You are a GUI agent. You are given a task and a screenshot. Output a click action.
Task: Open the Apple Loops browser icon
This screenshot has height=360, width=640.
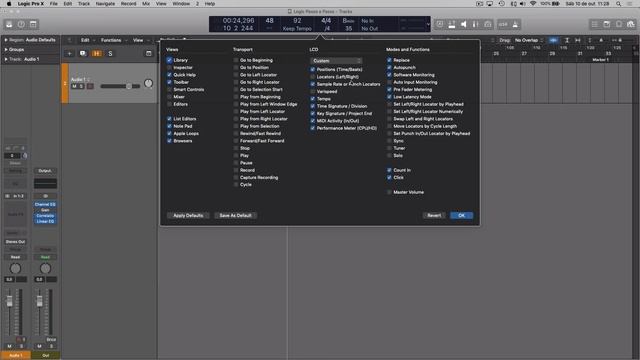coord(619,24)
